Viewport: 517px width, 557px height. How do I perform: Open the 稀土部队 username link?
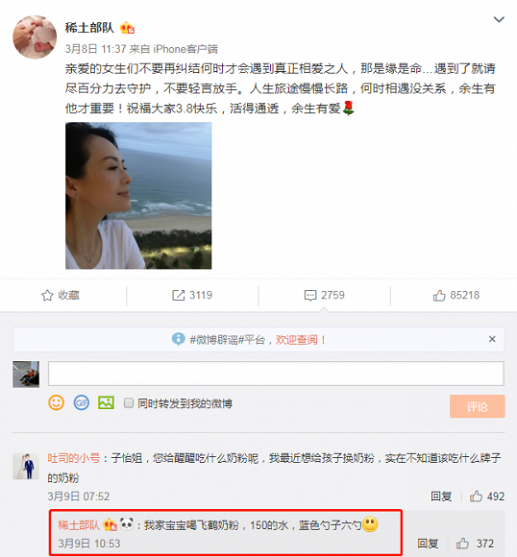coord(90,28)
